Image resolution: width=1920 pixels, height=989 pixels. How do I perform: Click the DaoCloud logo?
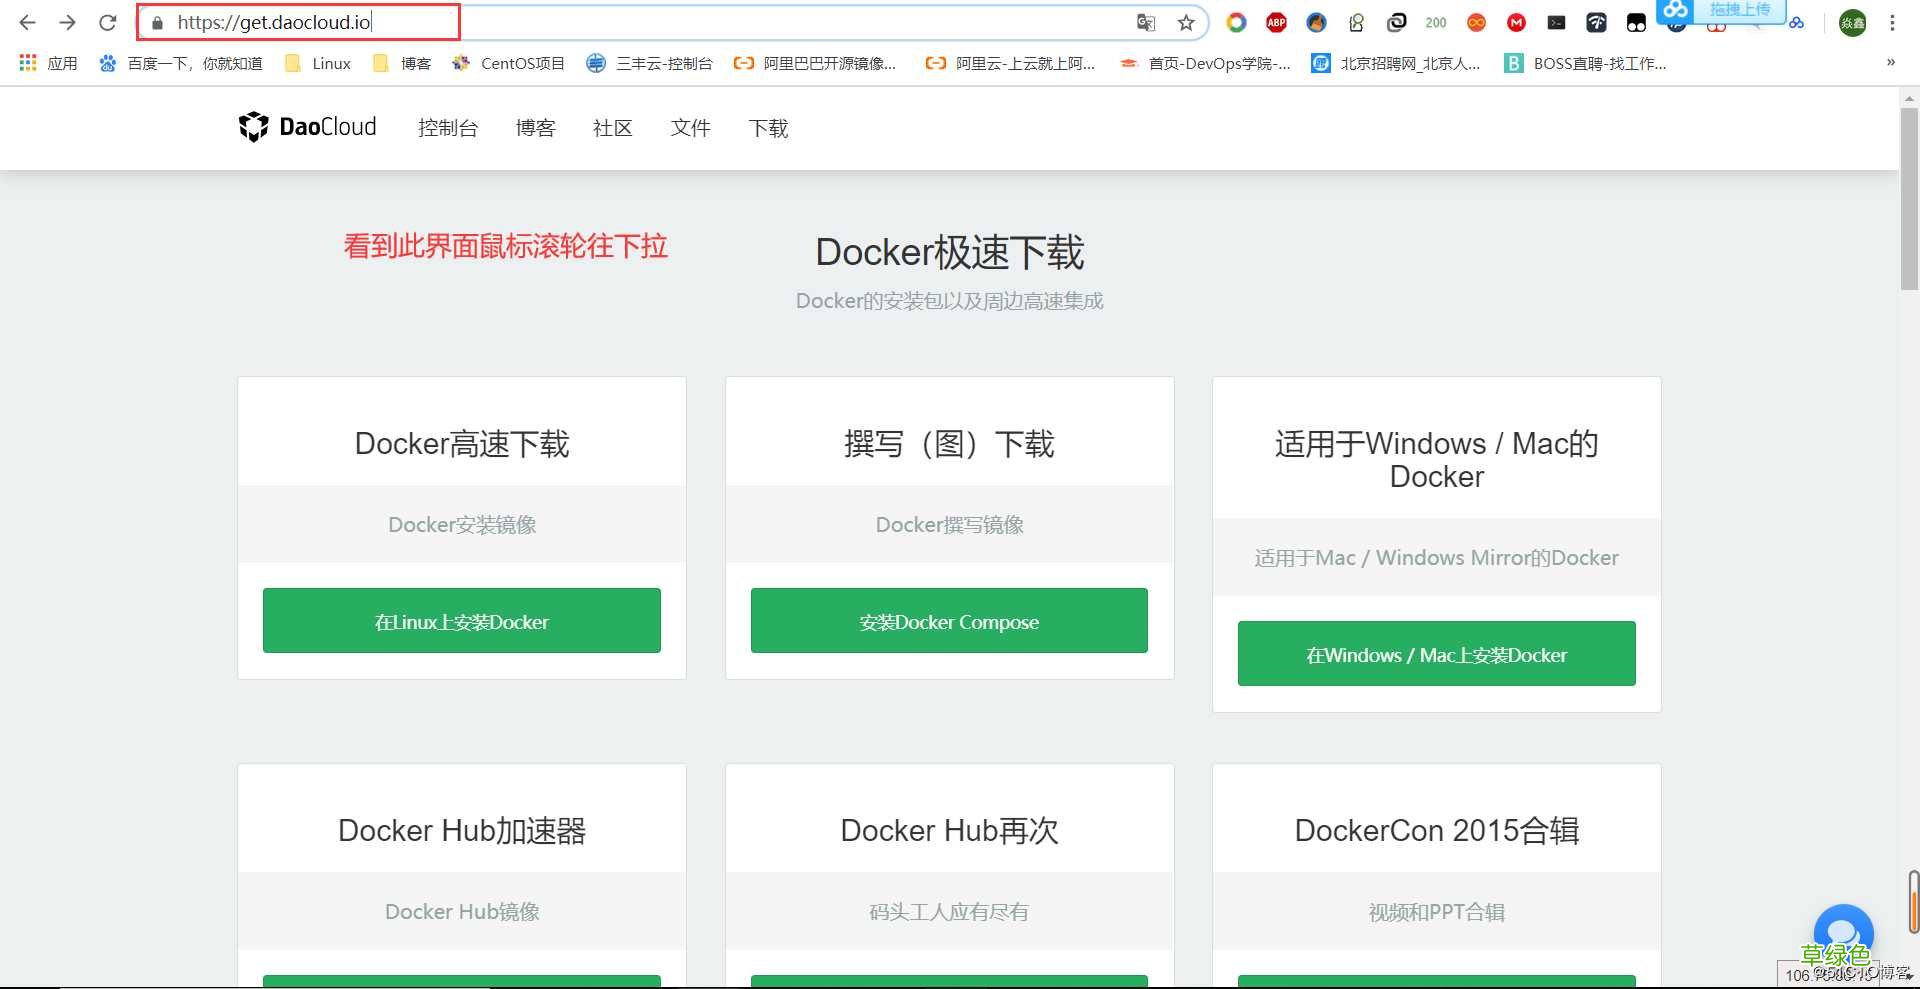coord(306,127)
